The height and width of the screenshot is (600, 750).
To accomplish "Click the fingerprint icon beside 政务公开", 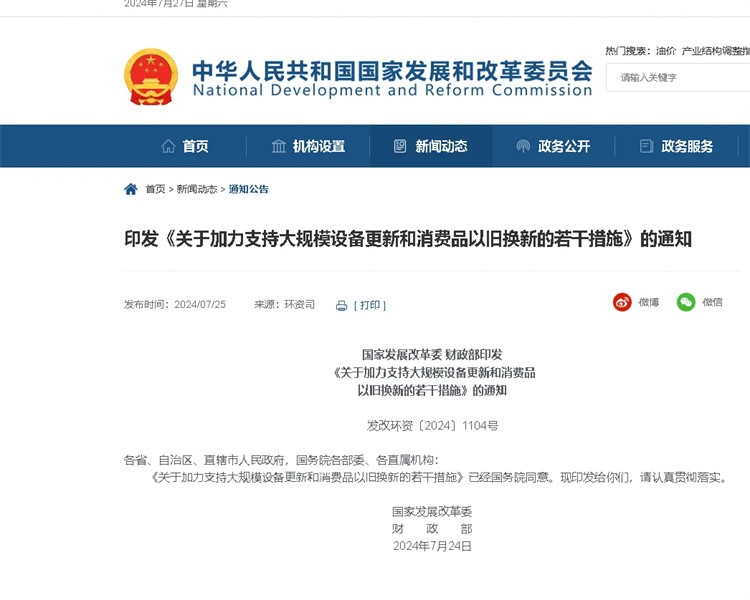I will (x=523, y=146).
